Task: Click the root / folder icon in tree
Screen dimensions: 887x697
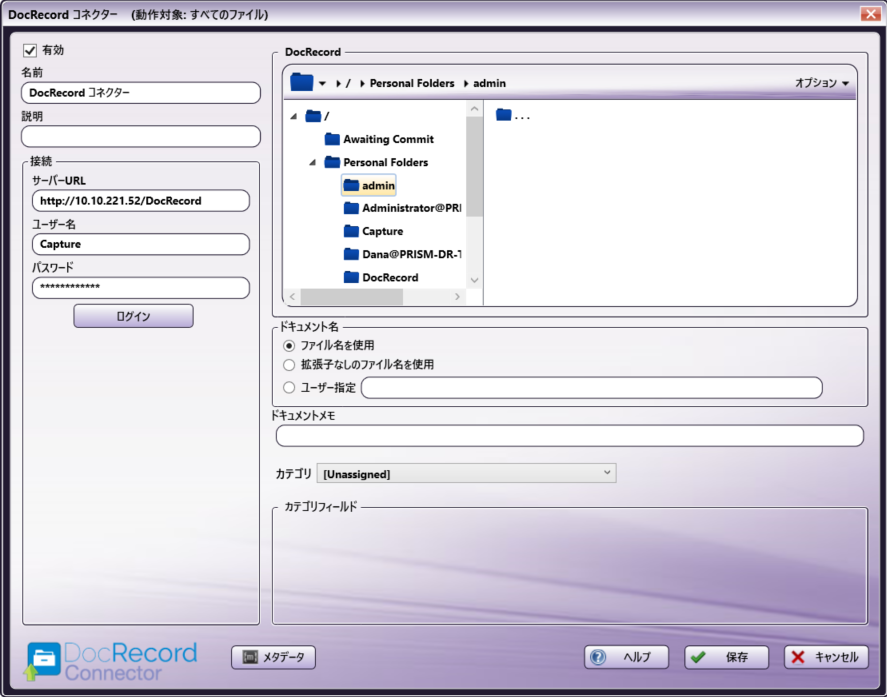Action: pyautogui.click(x=313, y=117)
